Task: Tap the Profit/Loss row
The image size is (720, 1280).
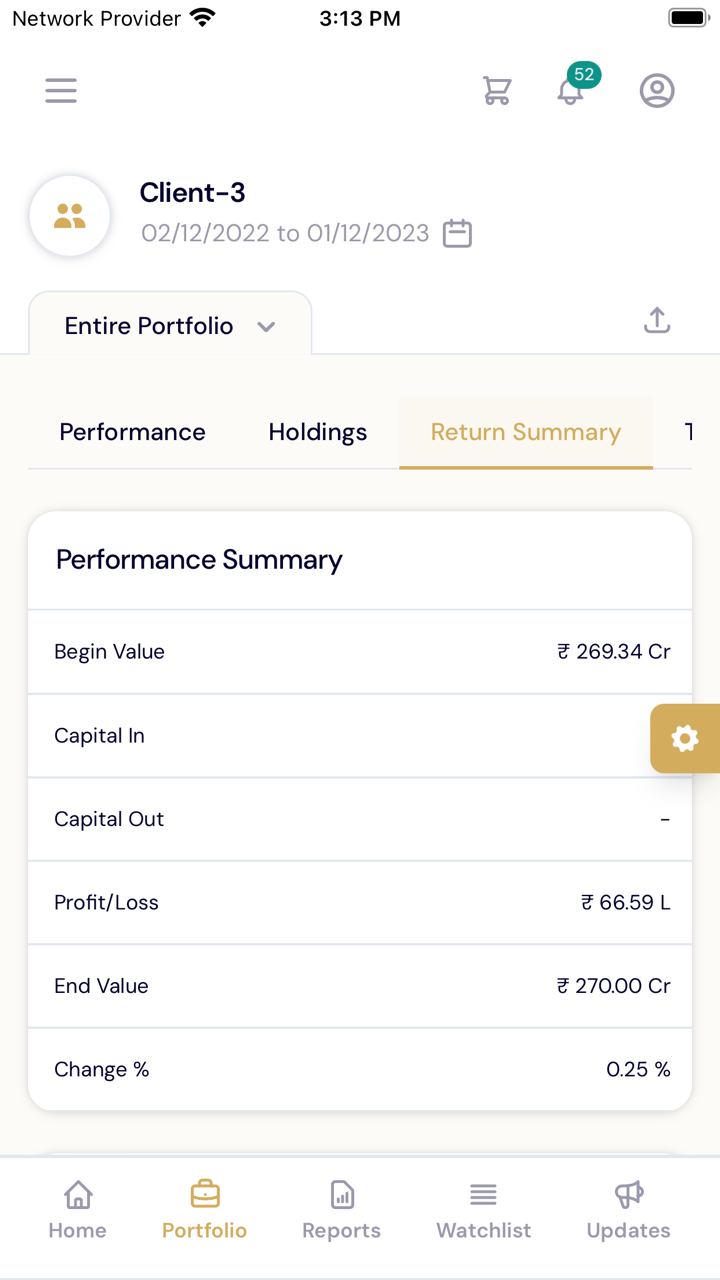Action: [360, 902]
